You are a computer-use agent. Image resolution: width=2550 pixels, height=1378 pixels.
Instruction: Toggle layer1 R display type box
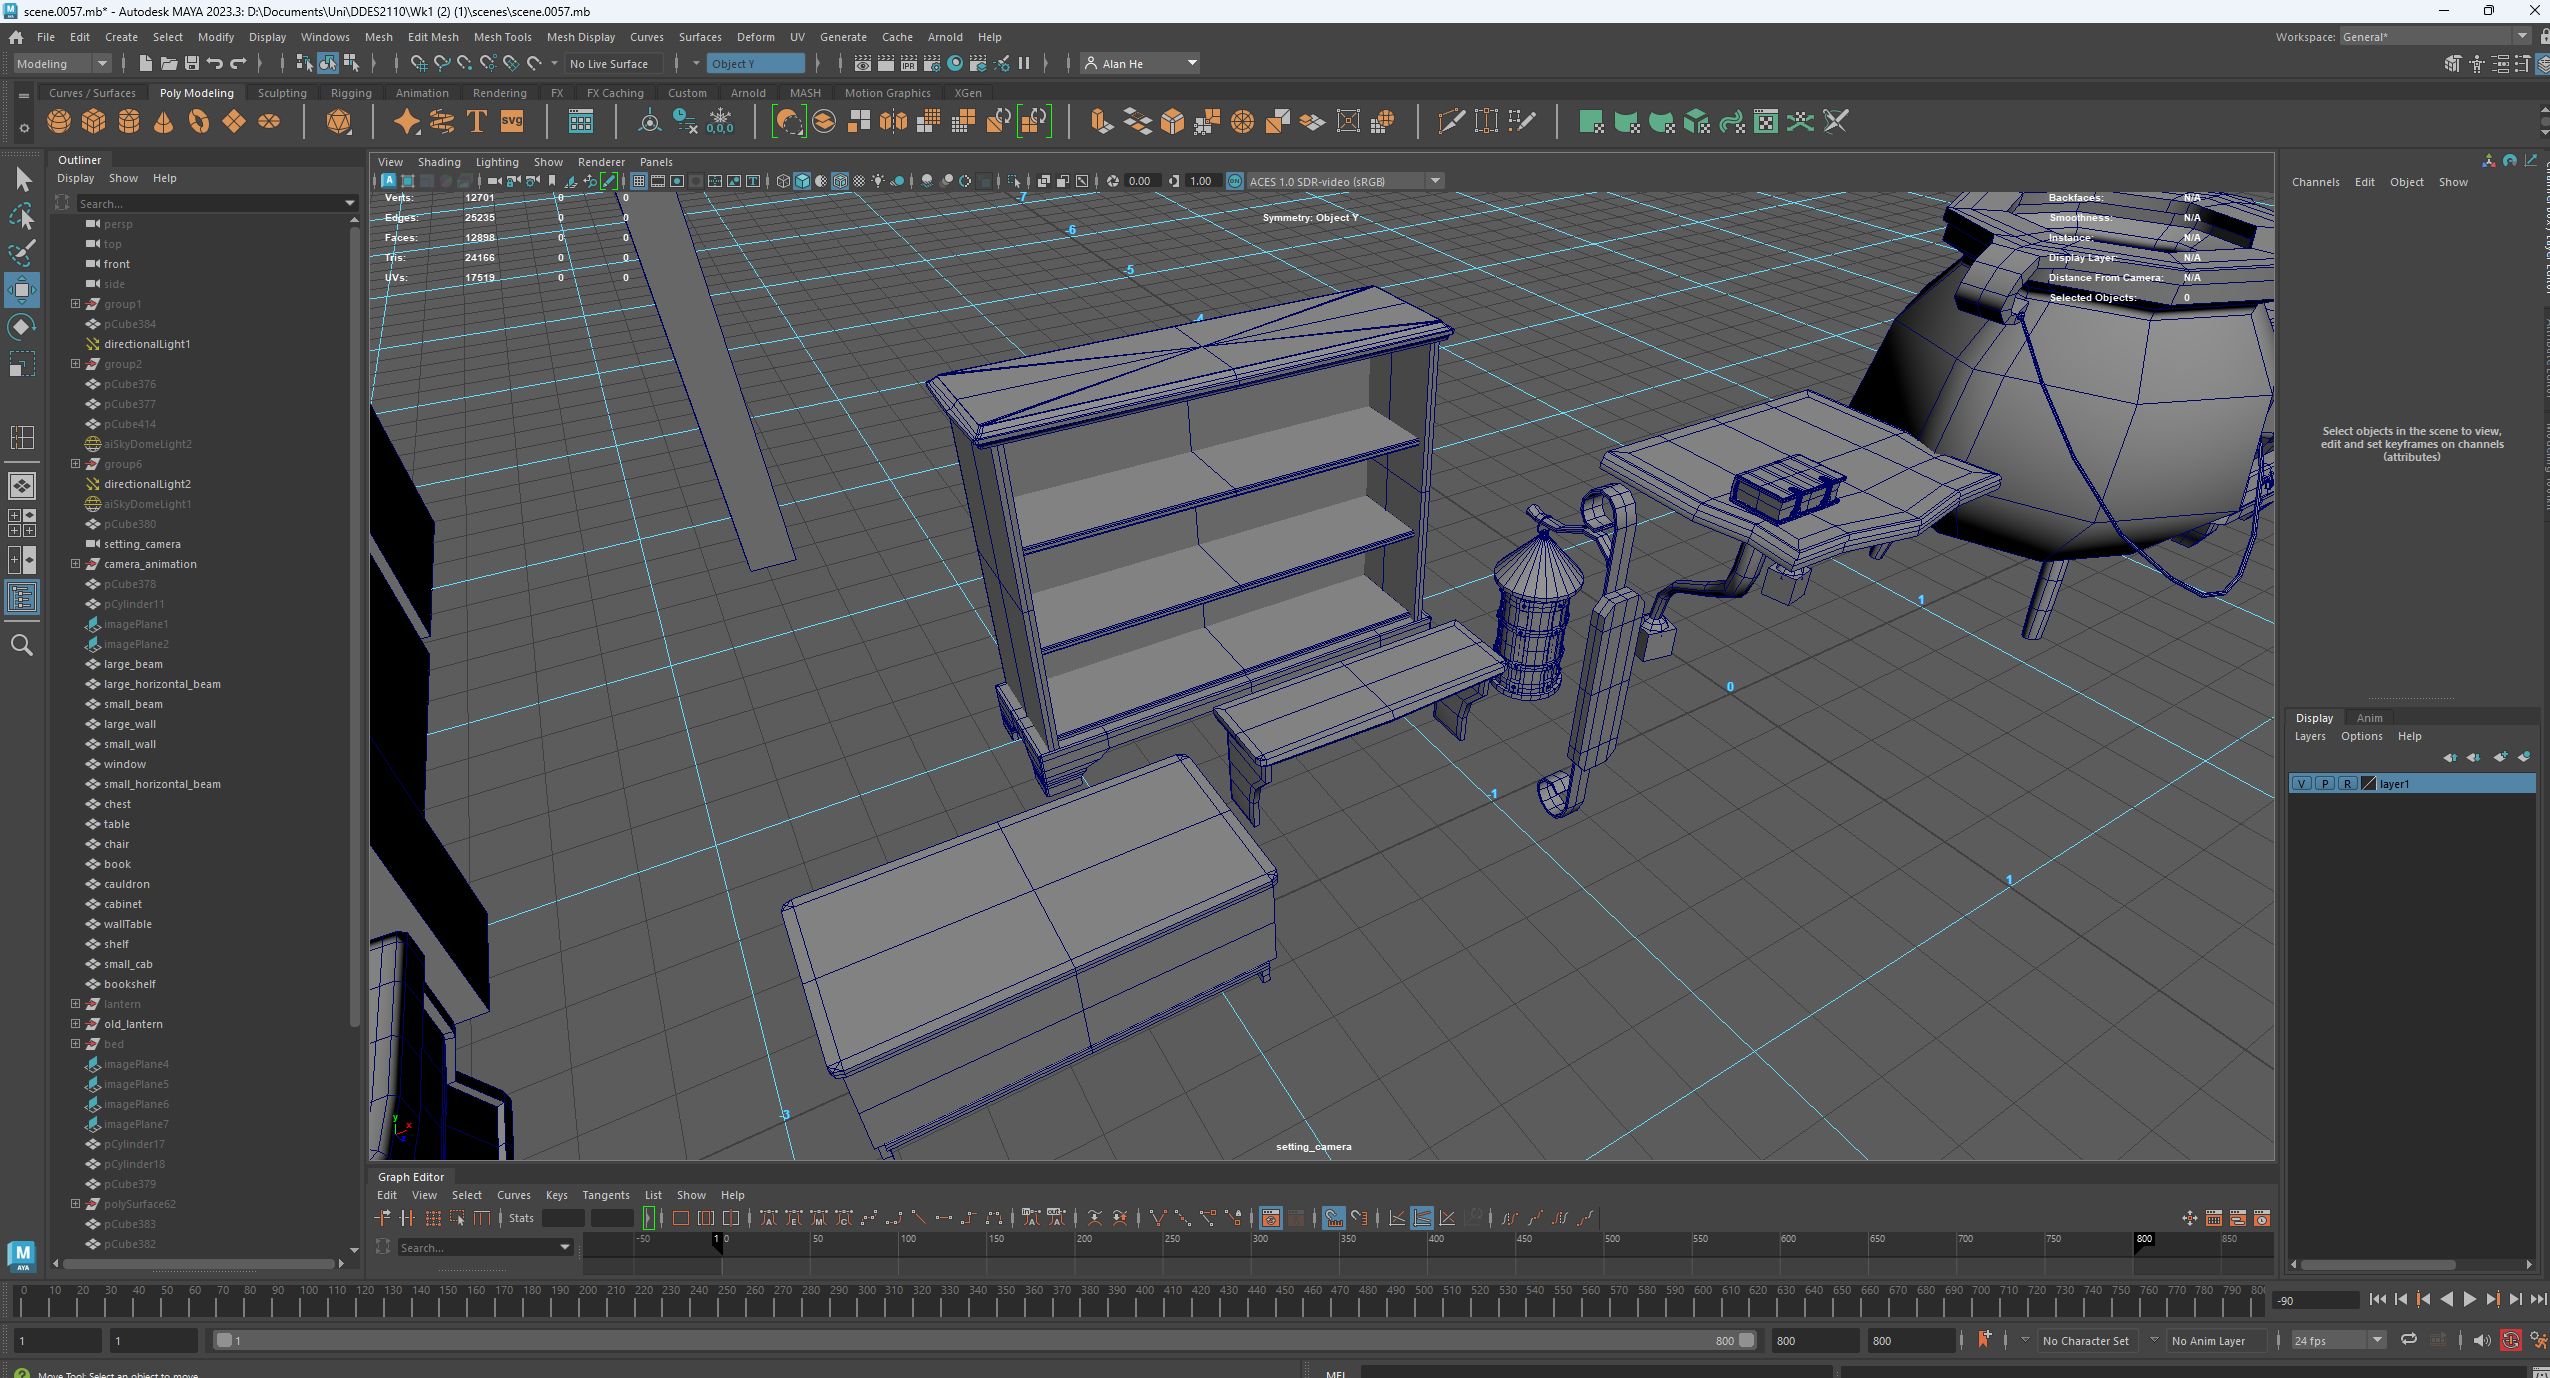(2347, 784)
